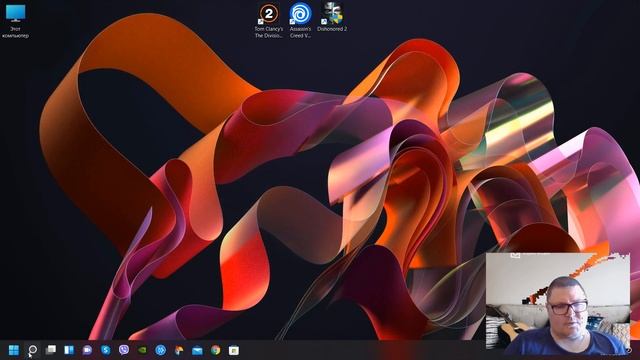Open the colorful pinwheel photos app
The image size is (640, 360).
tap(179, 350)
